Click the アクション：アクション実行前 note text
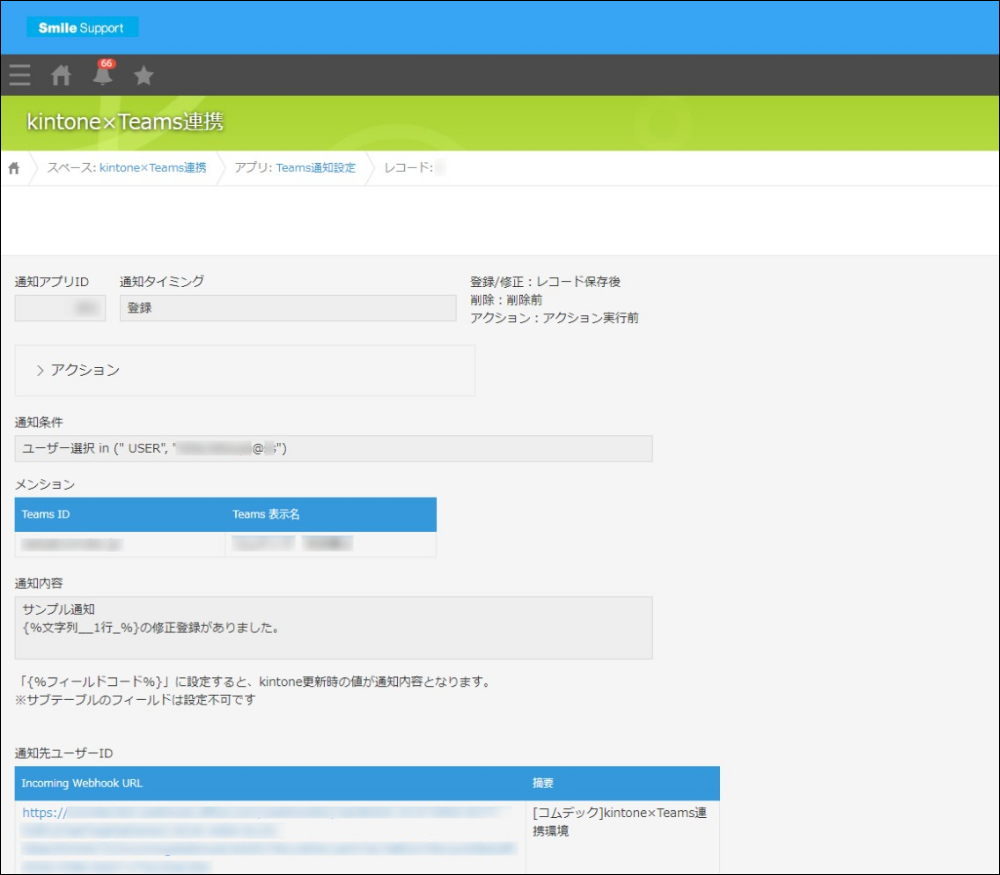 [x=554, y=318]
